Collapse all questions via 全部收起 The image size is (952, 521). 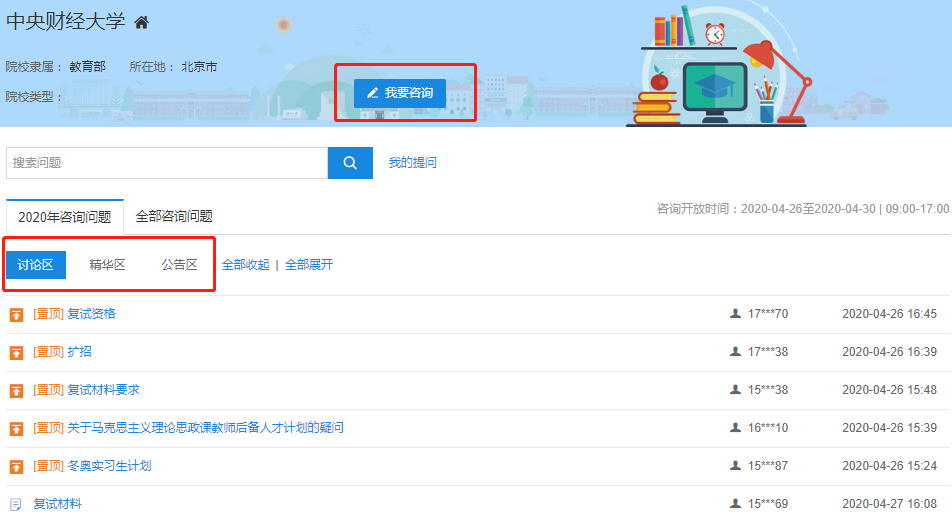(x=245, y=265)
